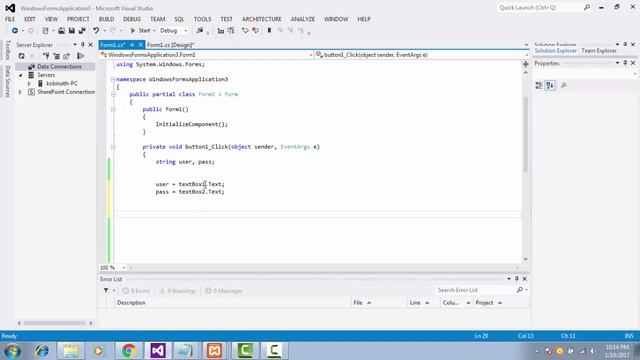Click the Navigate Backward toolbar icon
This screenshot has width=640, height=360.
[x=15, y=31]
